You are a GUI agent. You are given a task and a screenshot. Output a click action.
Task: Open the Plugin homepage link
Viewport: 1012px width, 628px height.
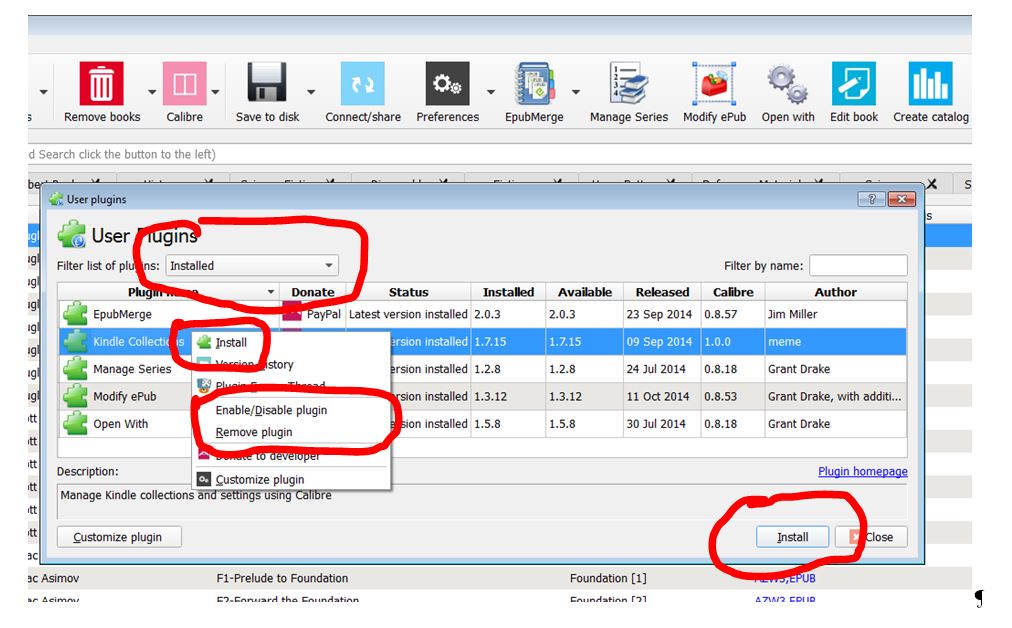pos(862,471)
